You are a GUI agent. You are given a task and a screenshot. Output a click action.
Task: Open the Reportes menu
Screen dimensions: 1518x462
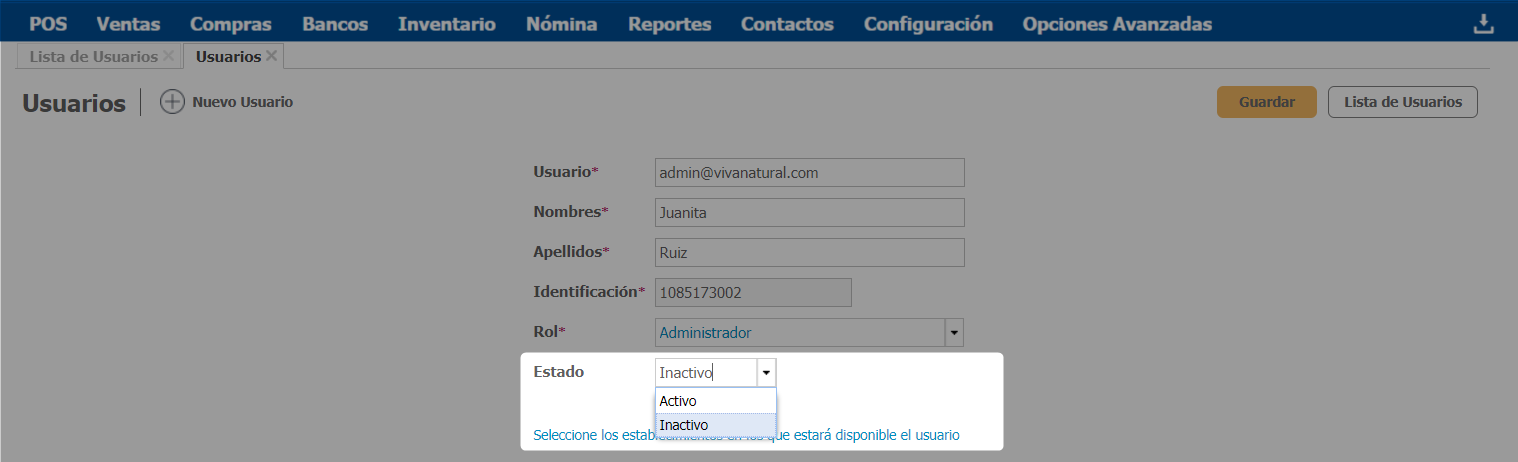point(669,24)
